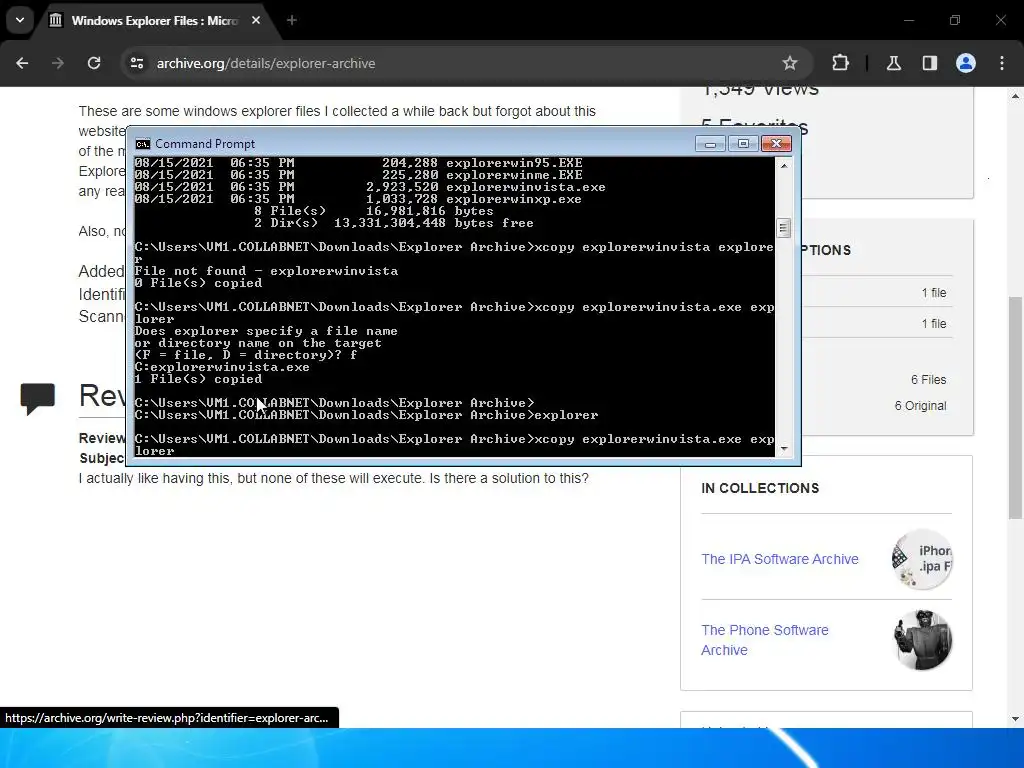
Task: Click the 6 Original download entry
Action: 920,406
